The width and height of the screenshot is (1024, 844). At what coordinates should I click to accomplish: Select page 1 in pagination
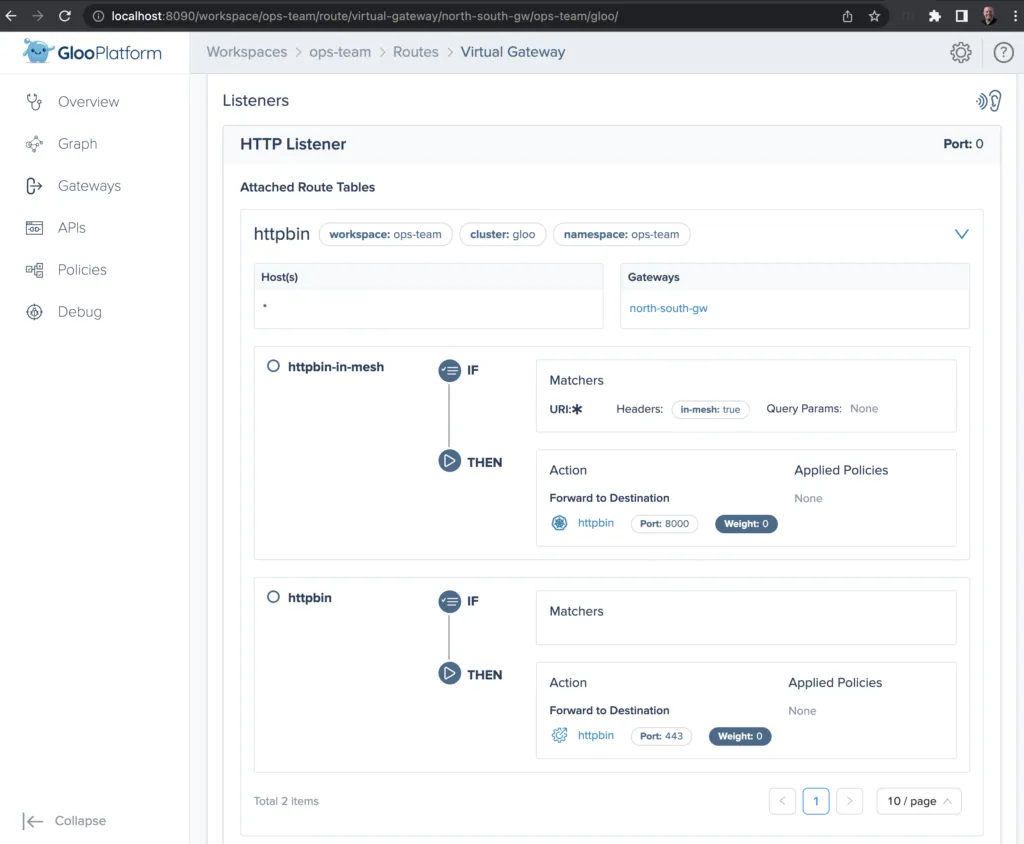pyautogui.click(x=816, y=801)
